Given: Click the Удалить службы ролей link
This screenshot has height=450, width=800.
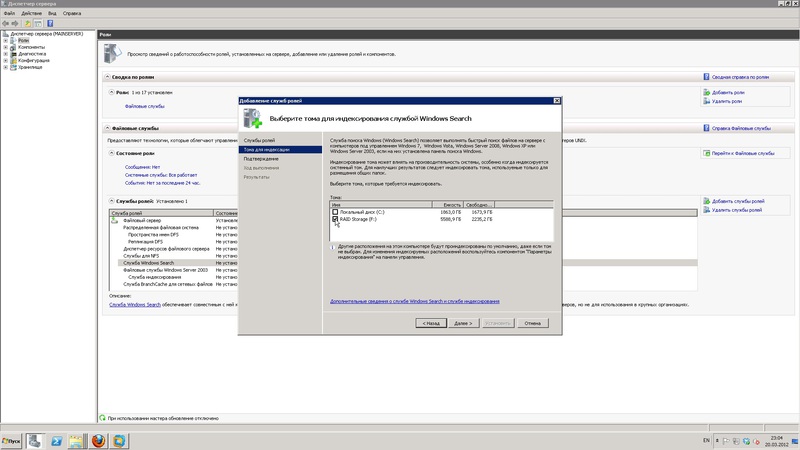Looking at the screenshot, I should coord(737,210).
